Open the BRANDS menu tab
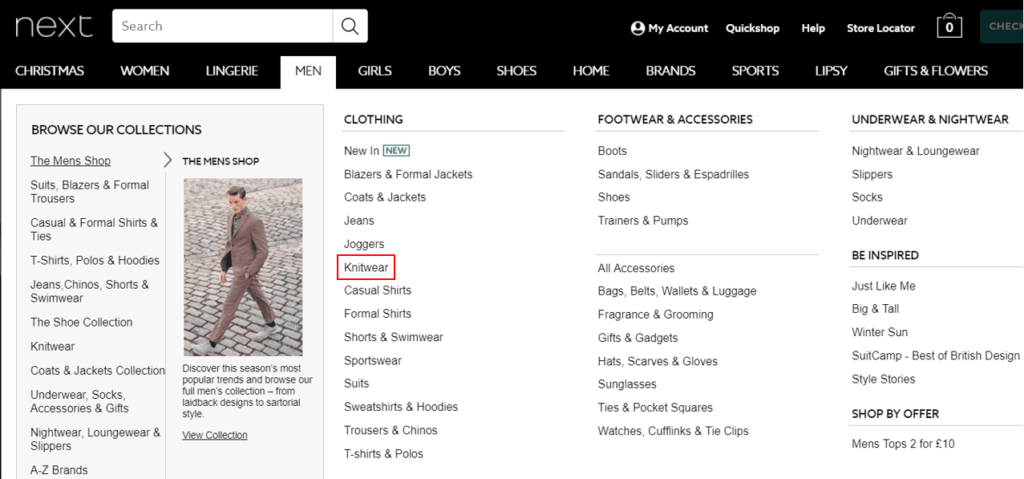 (671, 71)
